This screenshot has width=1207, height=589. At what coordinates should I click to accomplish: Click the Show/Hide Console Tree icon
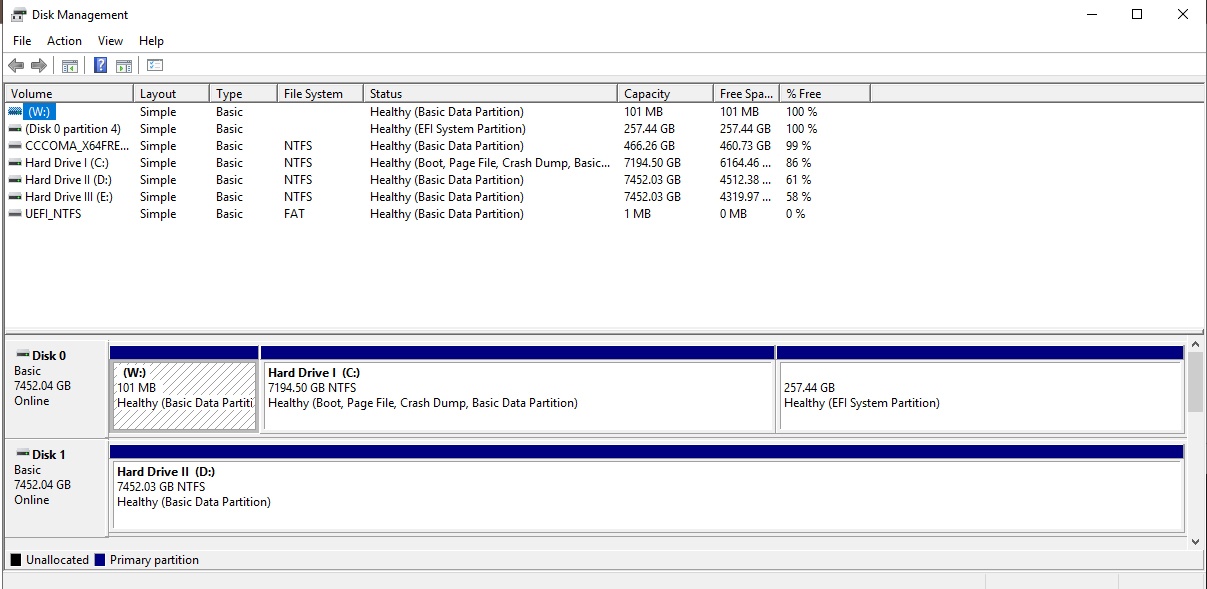tap(70, 66)
